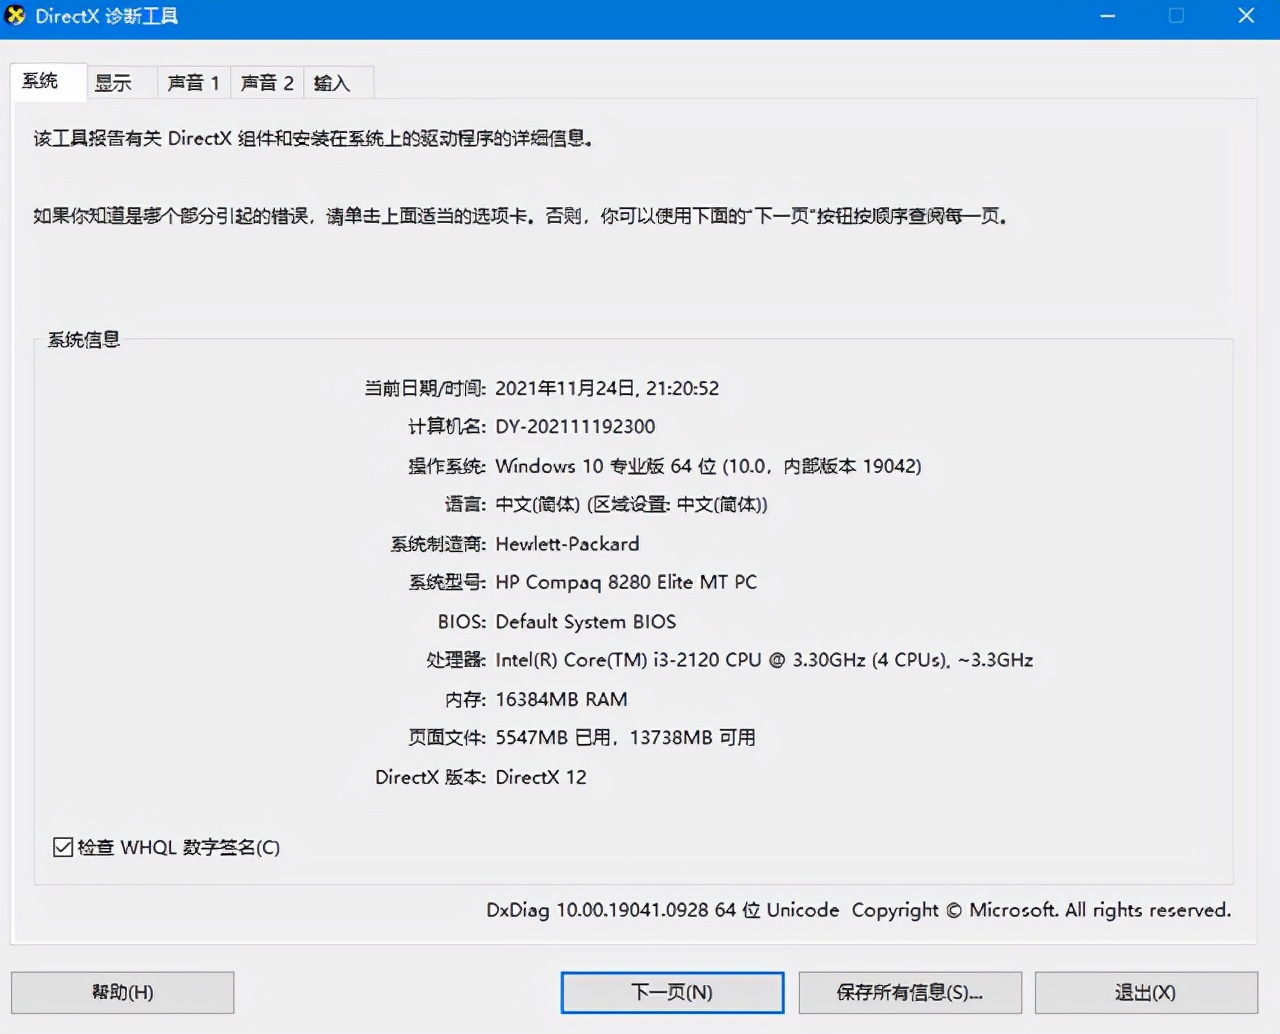Click the 退出(X) button

coord(1146,992)
